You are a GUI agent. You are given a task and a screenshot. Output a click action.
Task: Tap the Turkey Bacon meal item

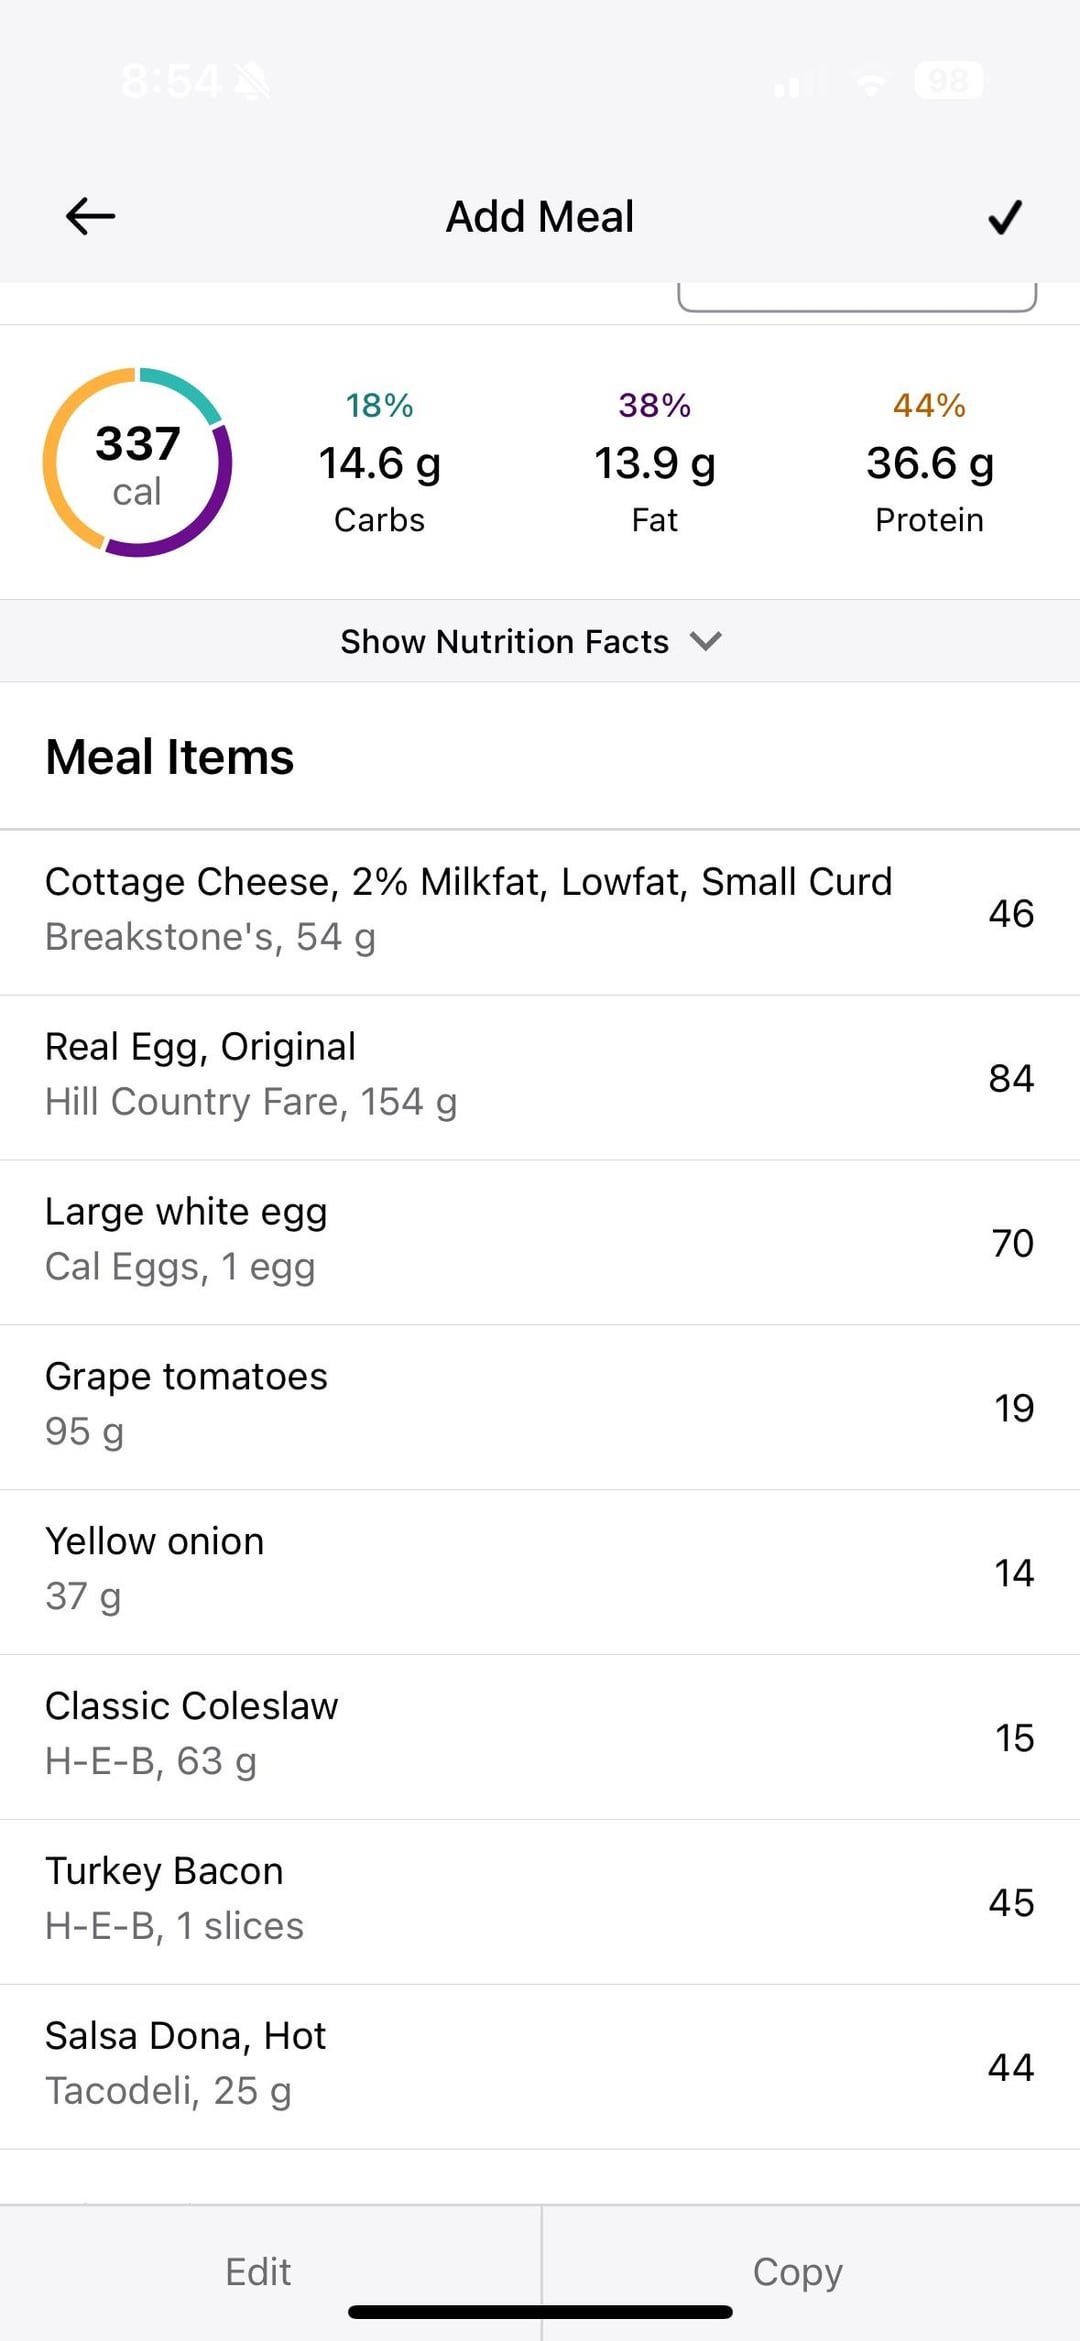pos(540,1901)
